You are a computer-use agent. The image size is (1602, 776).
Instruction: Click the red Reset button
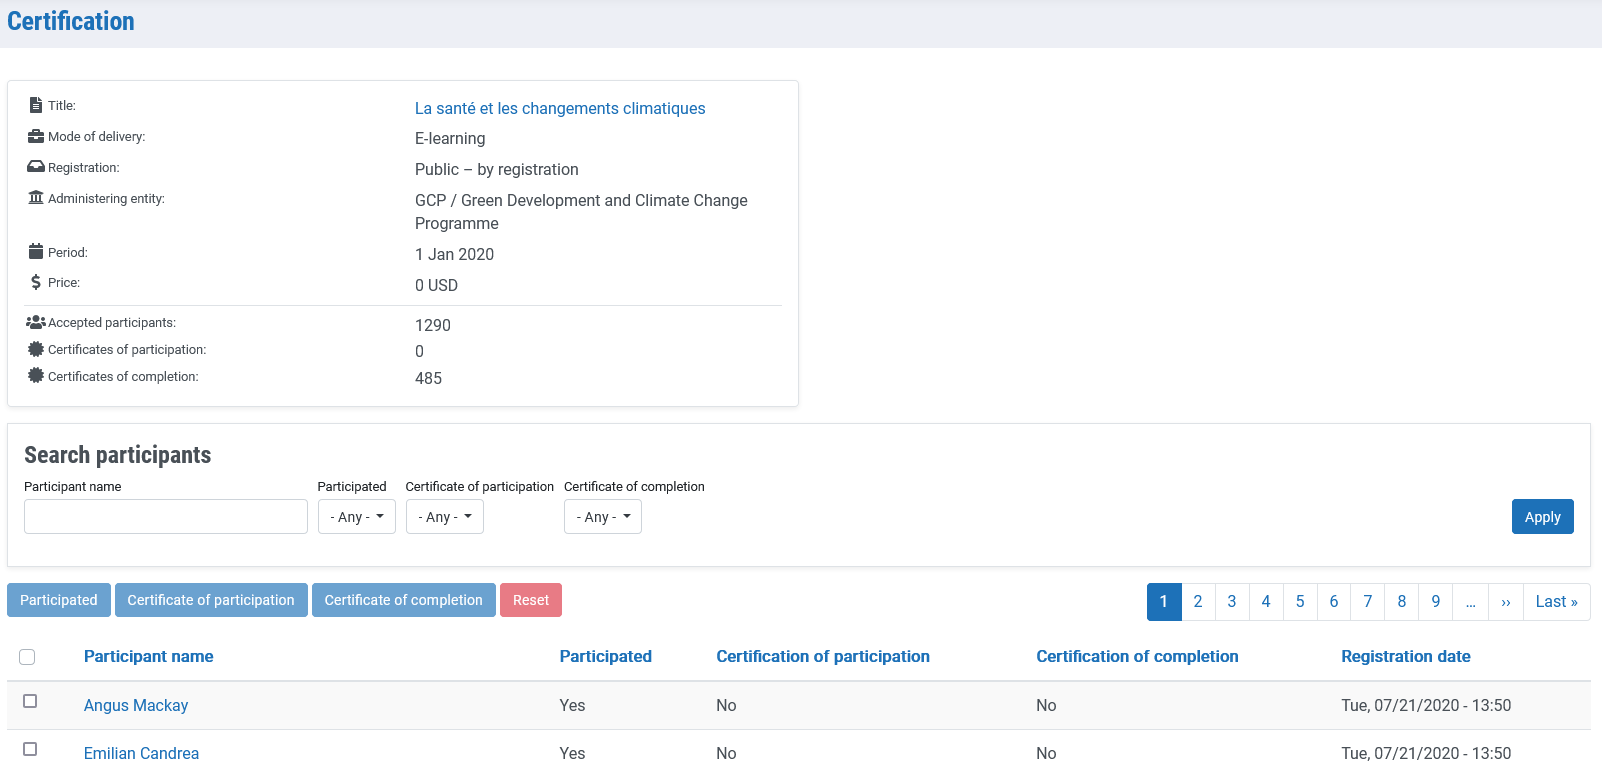pos(531,600)
